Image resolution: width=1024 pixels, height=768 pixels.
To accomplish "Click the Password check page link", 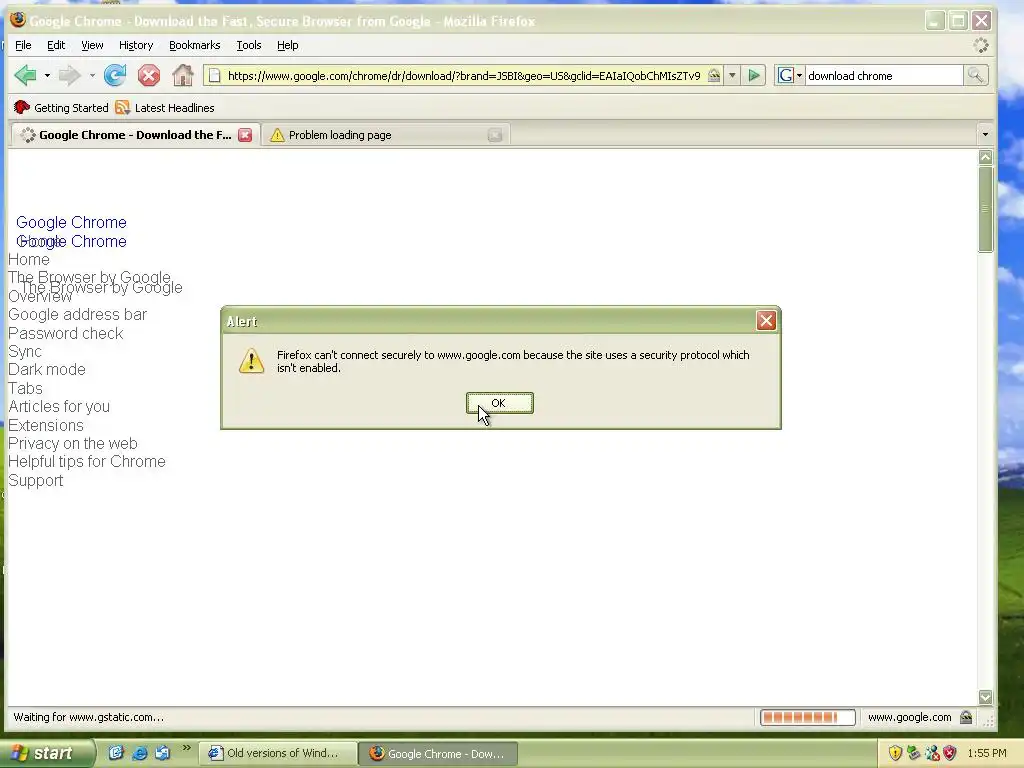I will pyautogui.click(x=66, y=333).
